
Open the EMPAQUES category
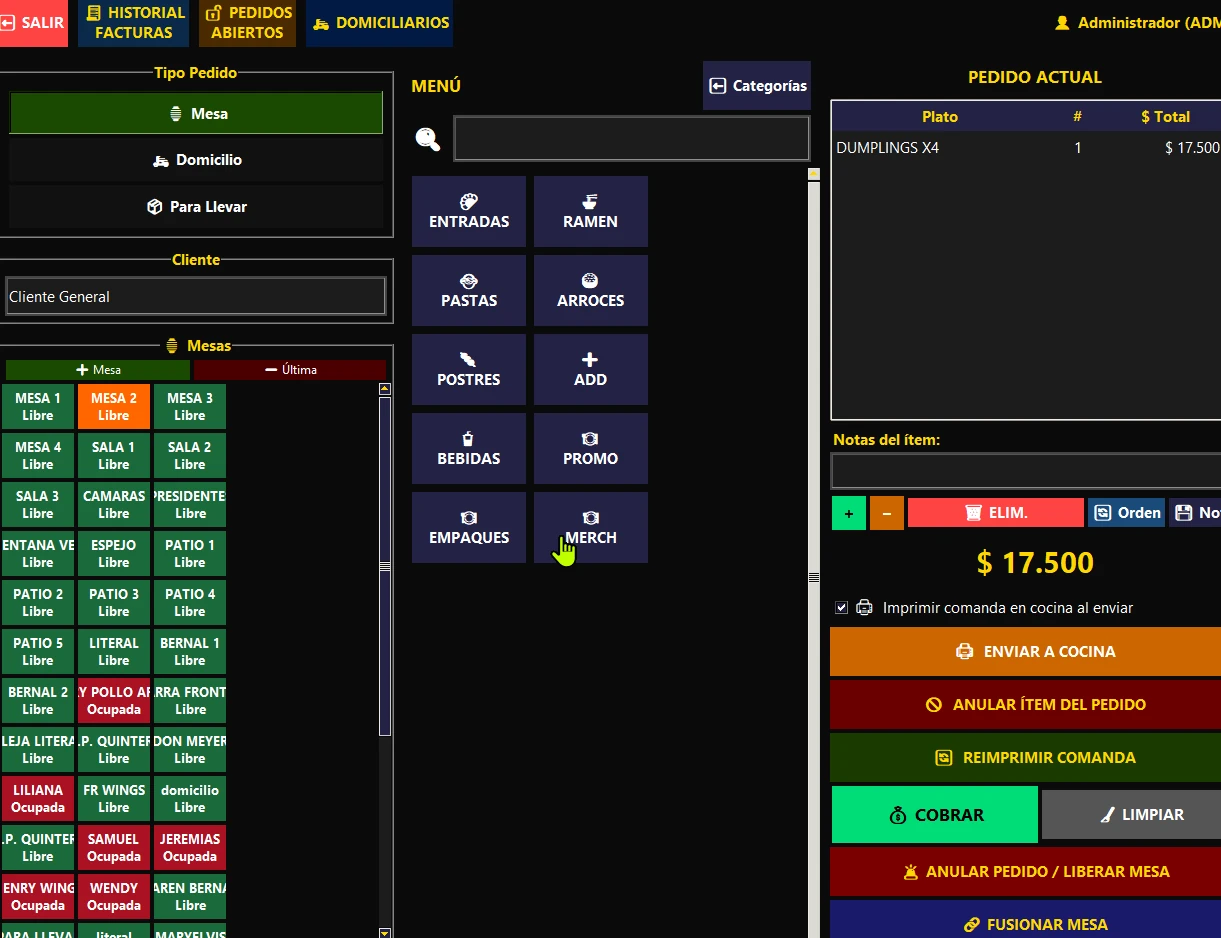469,528
